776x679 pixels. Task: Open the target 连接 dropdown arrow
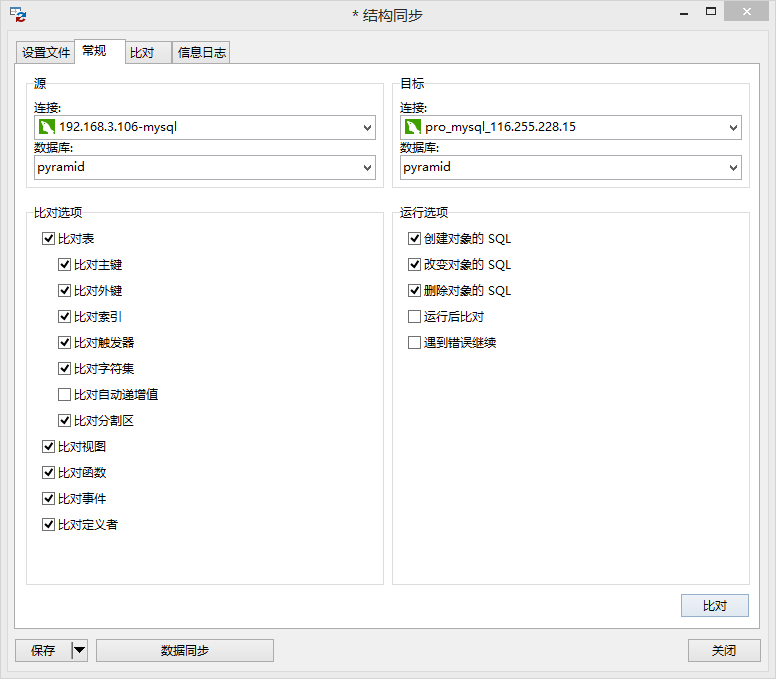733,128
